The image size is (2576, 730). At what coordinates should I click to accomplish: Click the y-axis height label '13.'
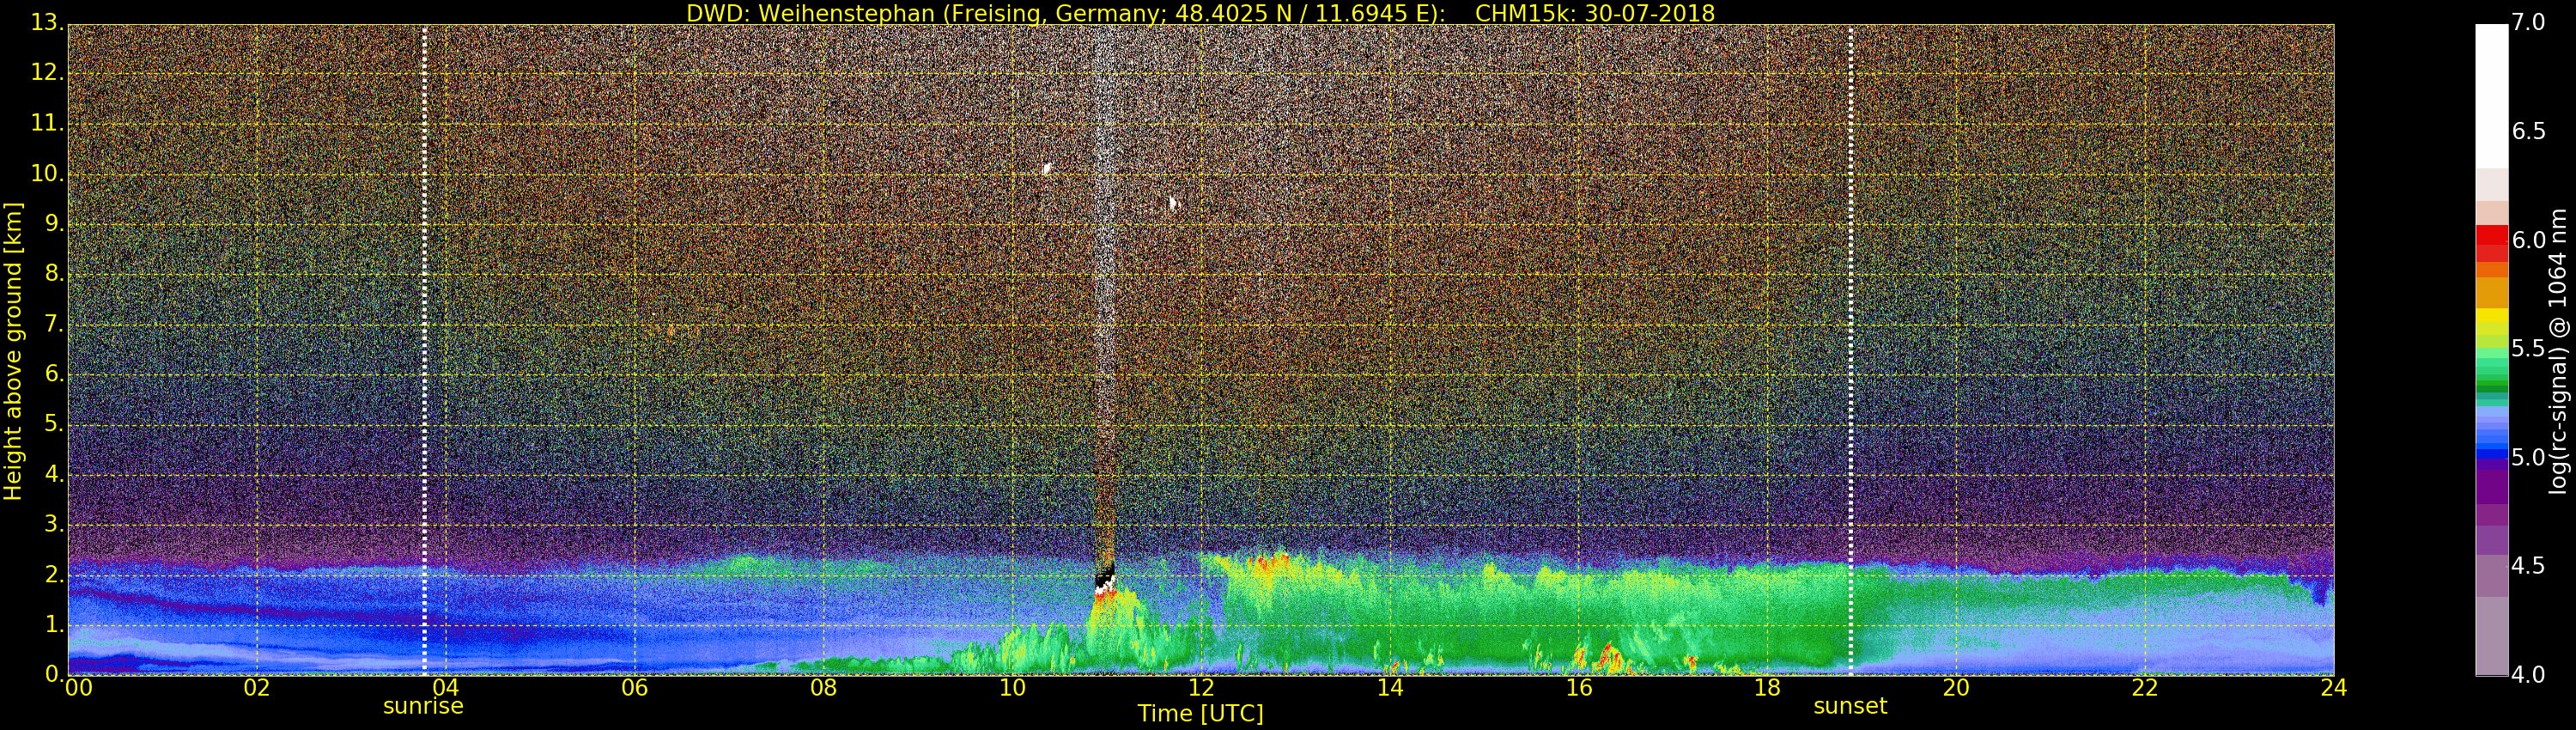(x=47, y=22)
